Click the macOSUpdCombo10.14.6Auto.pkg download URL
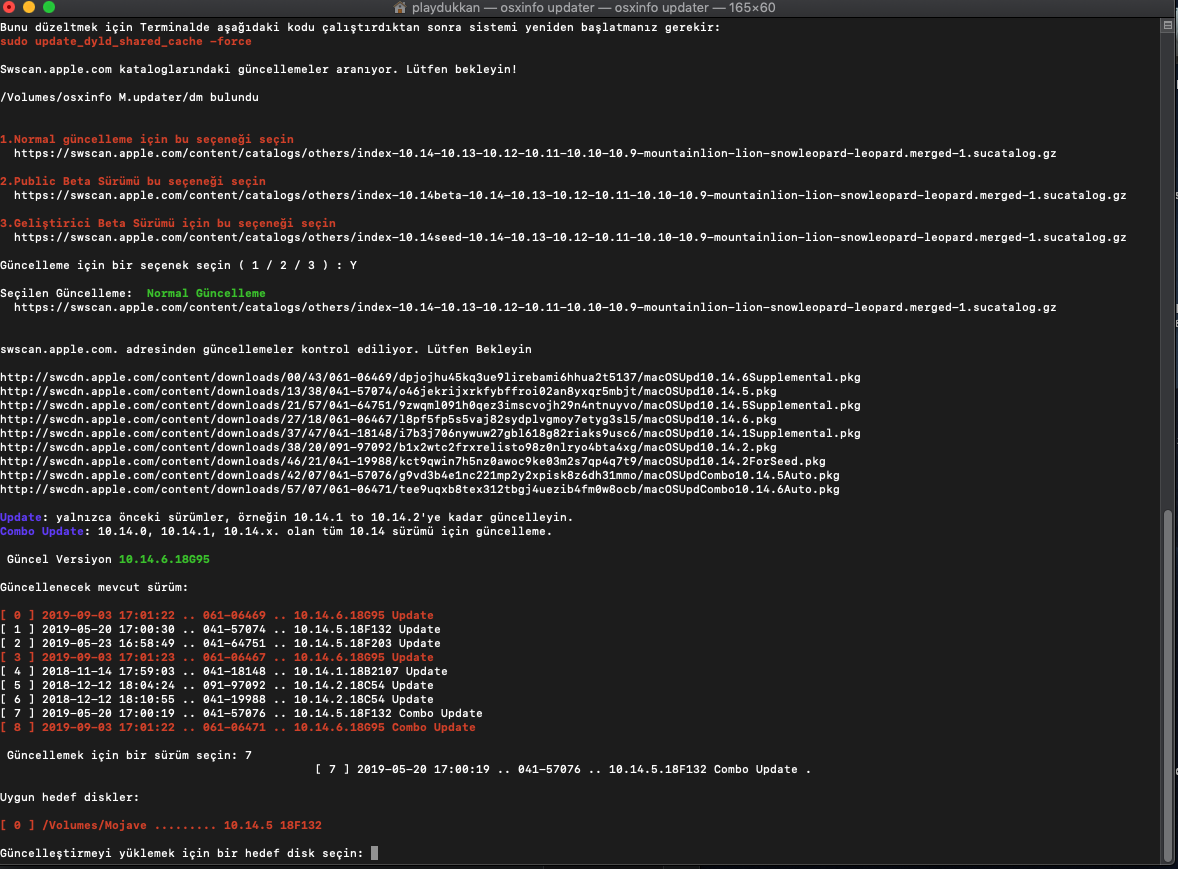This screenshot has width=1178, height=869. (x=419, y=490)
